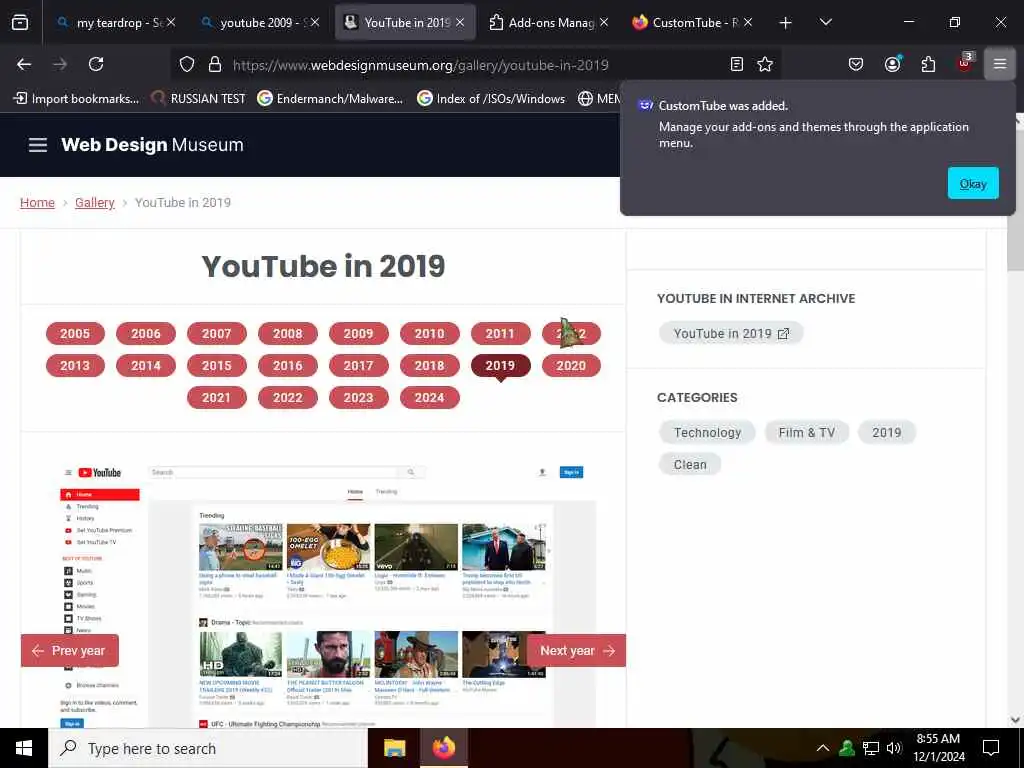
Task: Open the Save to Pocket icon
Action: click(856, 64)
